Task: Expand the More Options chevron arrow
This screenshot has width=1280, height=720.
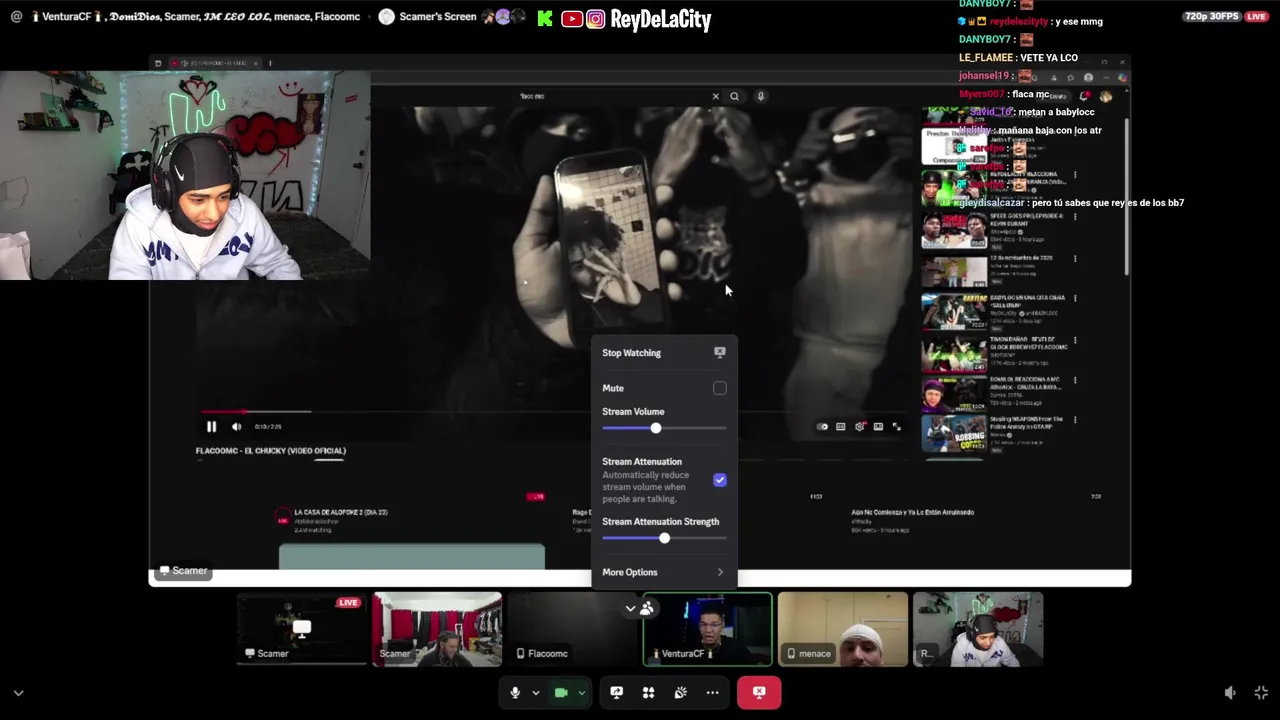Action: pos(720,572)
